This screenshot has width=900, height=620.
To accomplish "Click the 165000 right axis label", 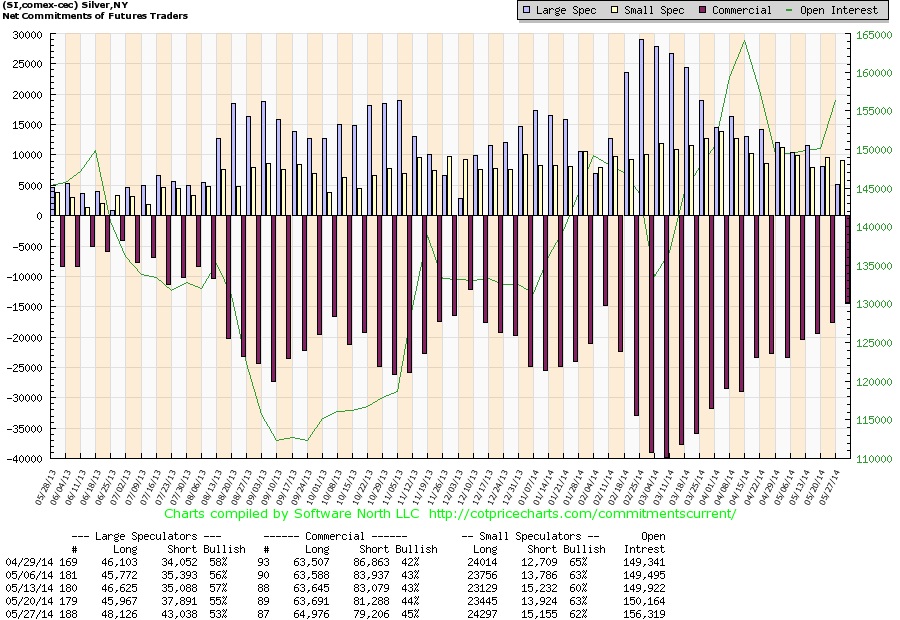I will tap(874, 34).
